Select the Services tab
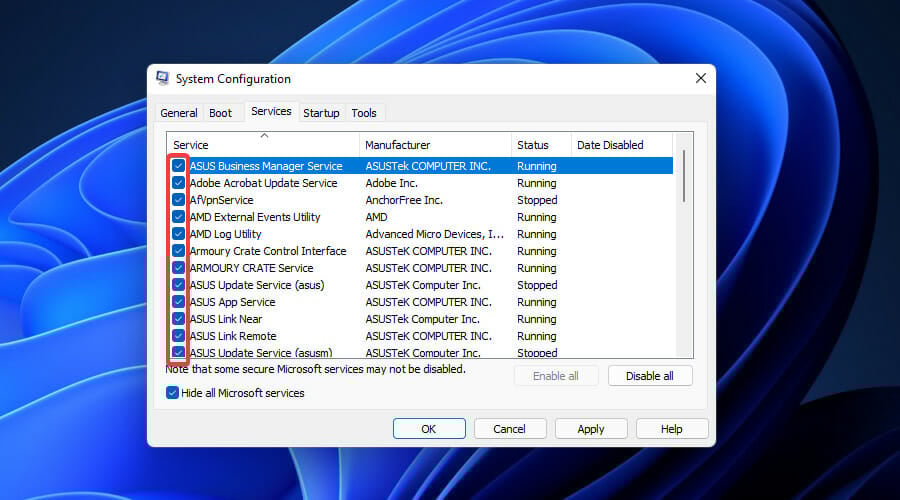This screenshot has width=900, height=500. (x=271, y=111)
